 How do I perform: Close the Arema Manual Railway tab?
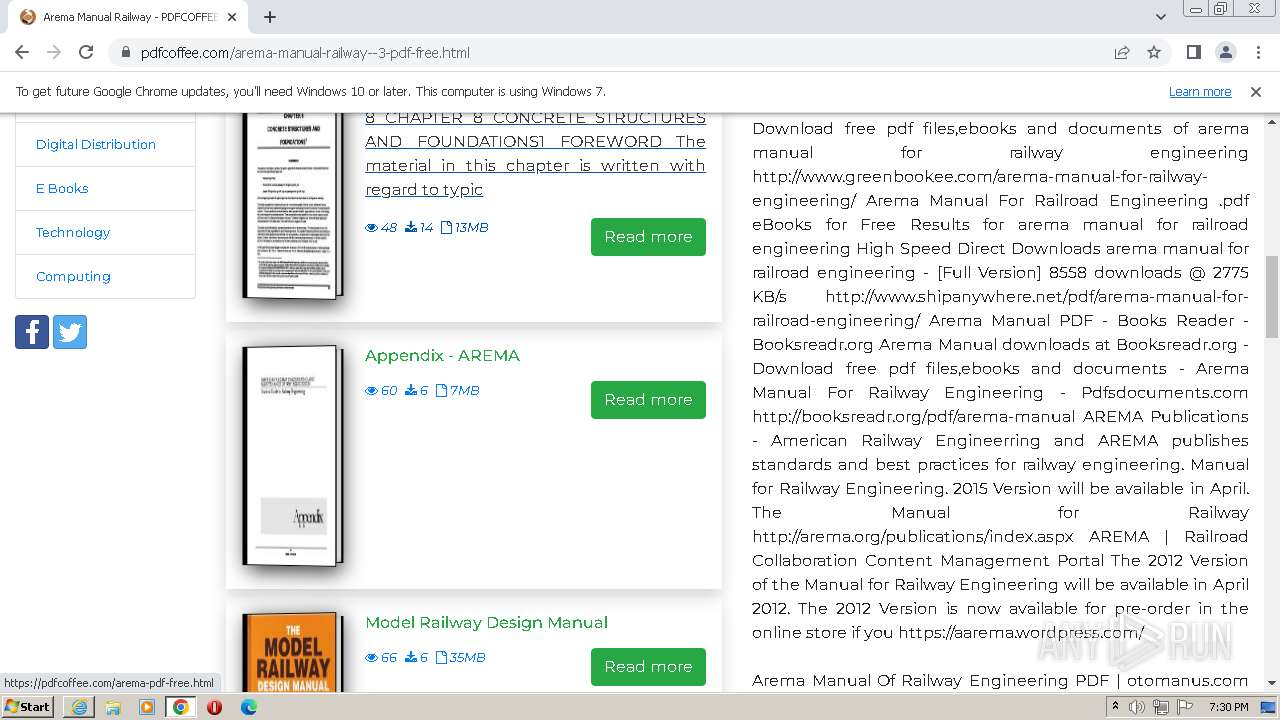tap(232, 17)
